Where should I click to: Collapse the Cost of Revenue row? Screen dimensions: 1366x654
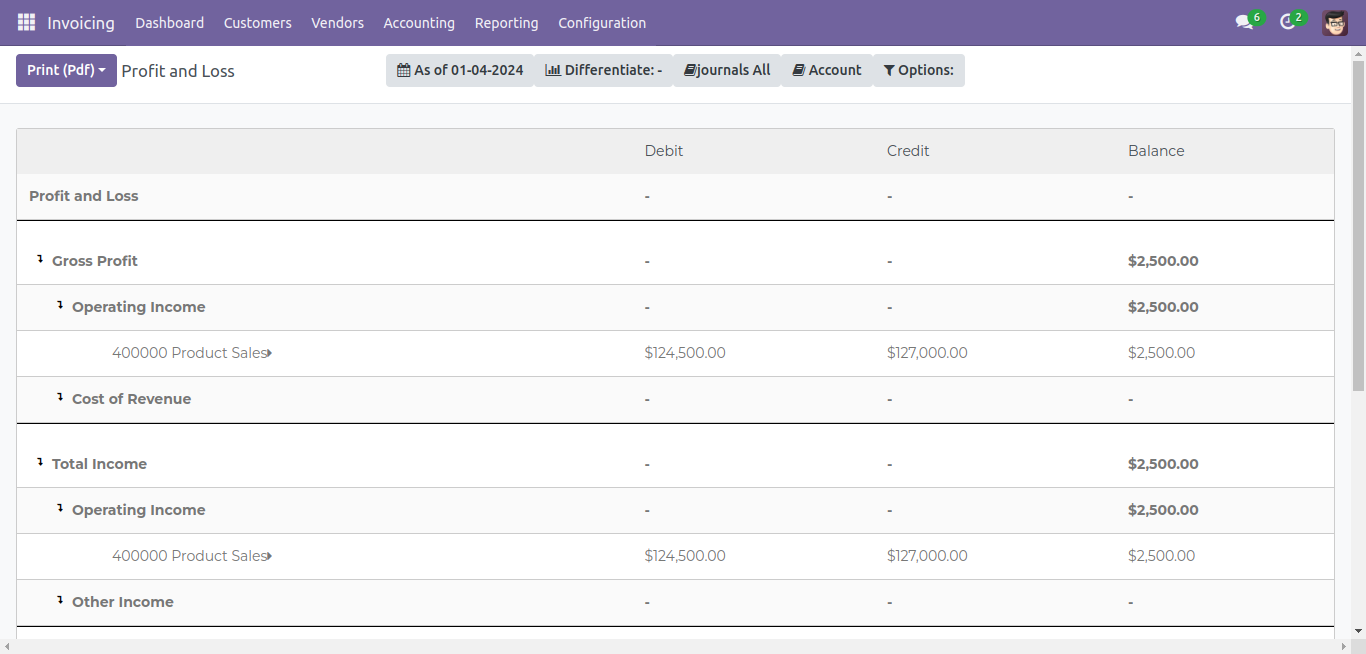point(61,398)
